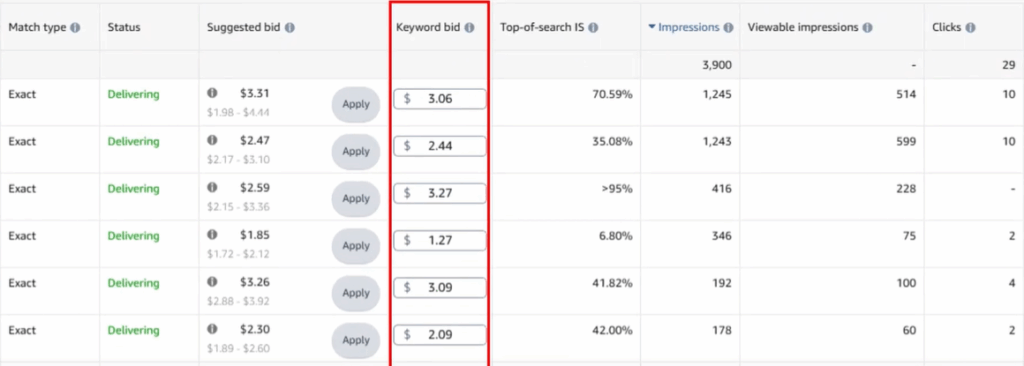
Task: Select the 41.82% top-of-search value
Action: coord(612,284)
